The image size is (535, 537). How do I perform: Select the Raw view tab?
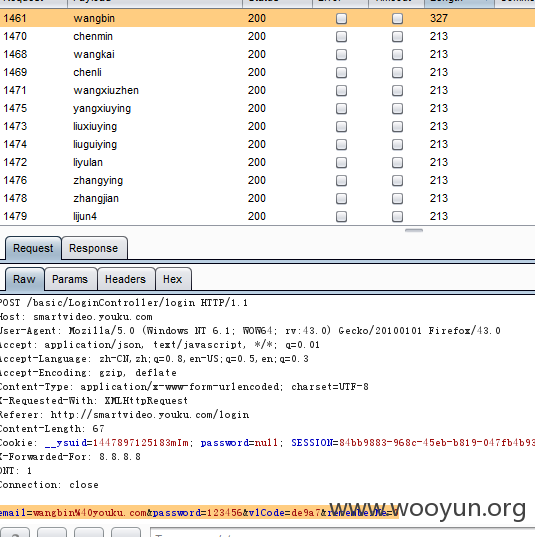tap(24, 279)
